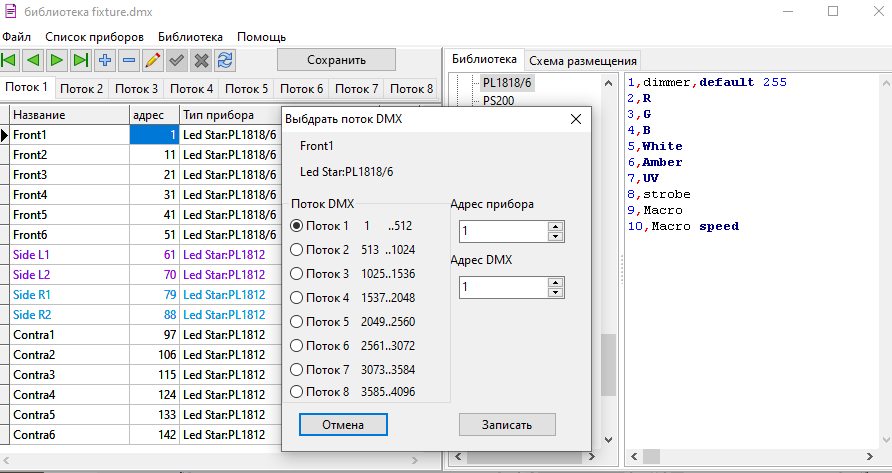Increase Адрес DMX value with up arrow
This screenshot has height=473, width=892.
point(555,282)
